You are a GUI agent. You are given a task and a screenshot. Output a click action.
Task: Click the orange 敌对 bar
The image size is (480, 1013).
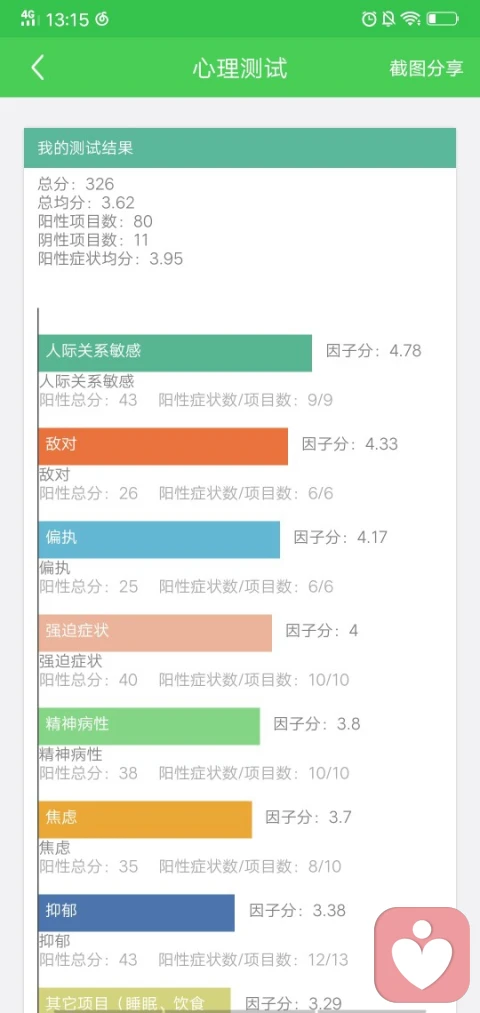163,446
